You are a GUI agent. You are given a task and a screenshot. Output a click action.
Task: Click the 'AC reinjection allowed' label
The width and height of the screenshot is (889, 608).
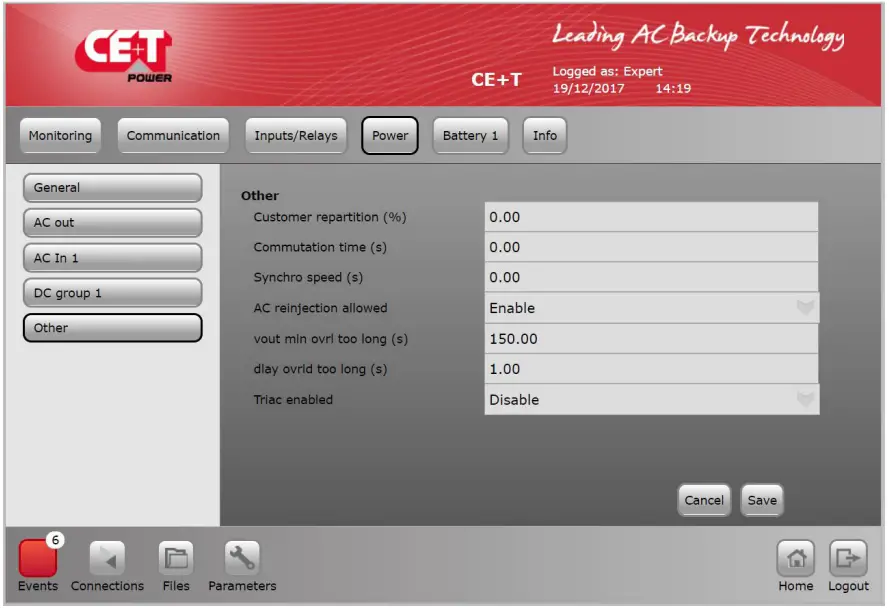click(x=320, y=308)
